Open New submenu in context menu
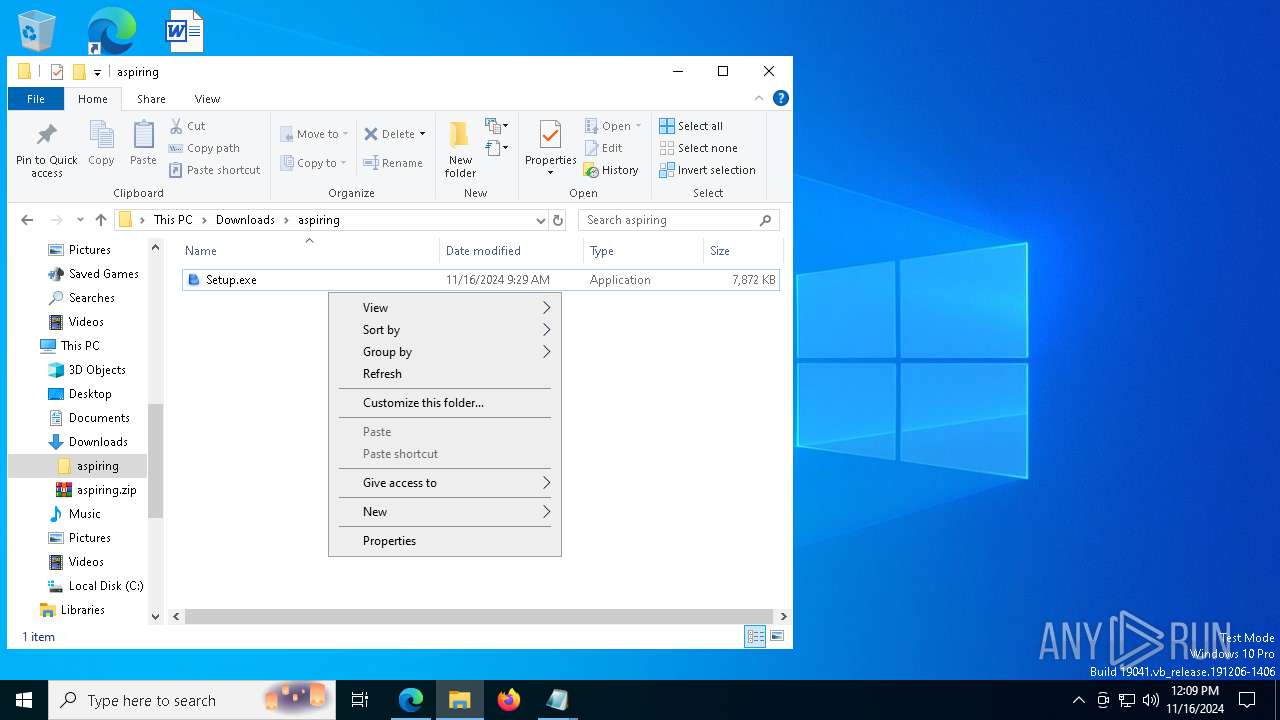This screenshot has width=1280, height=720. 446,512
